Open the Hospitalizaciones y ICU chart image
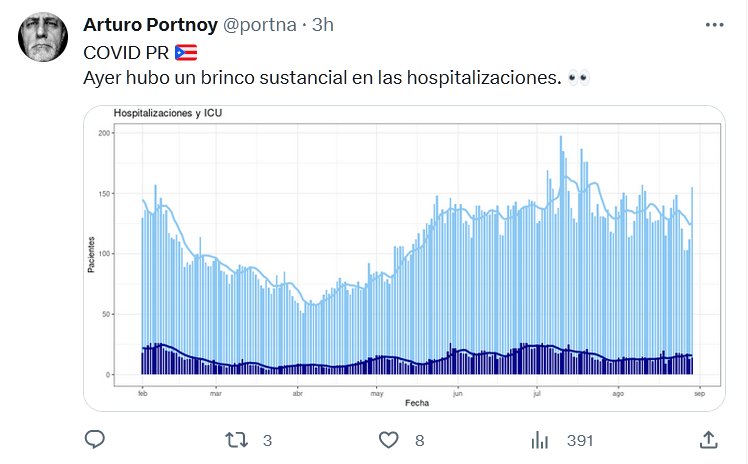 click(417, 258)
